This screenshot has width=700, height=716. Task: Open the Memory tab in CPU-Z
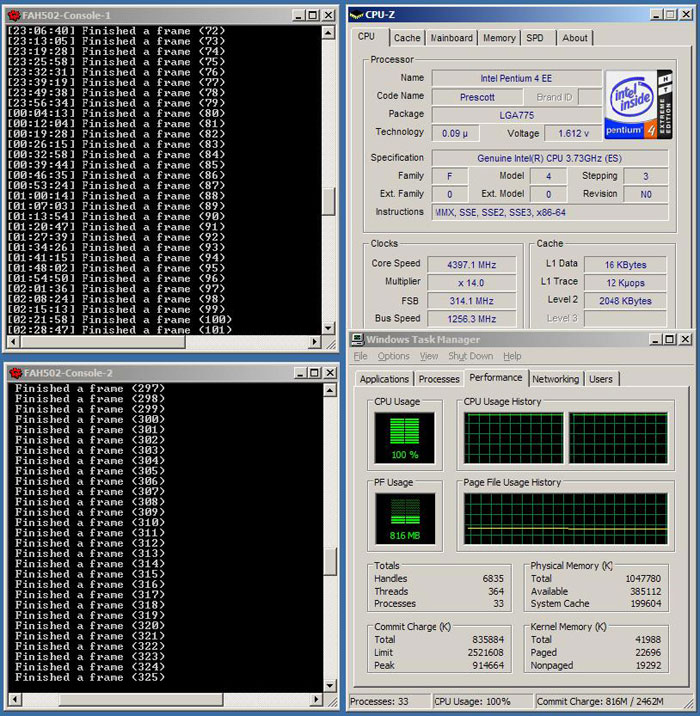click(499, 38)
